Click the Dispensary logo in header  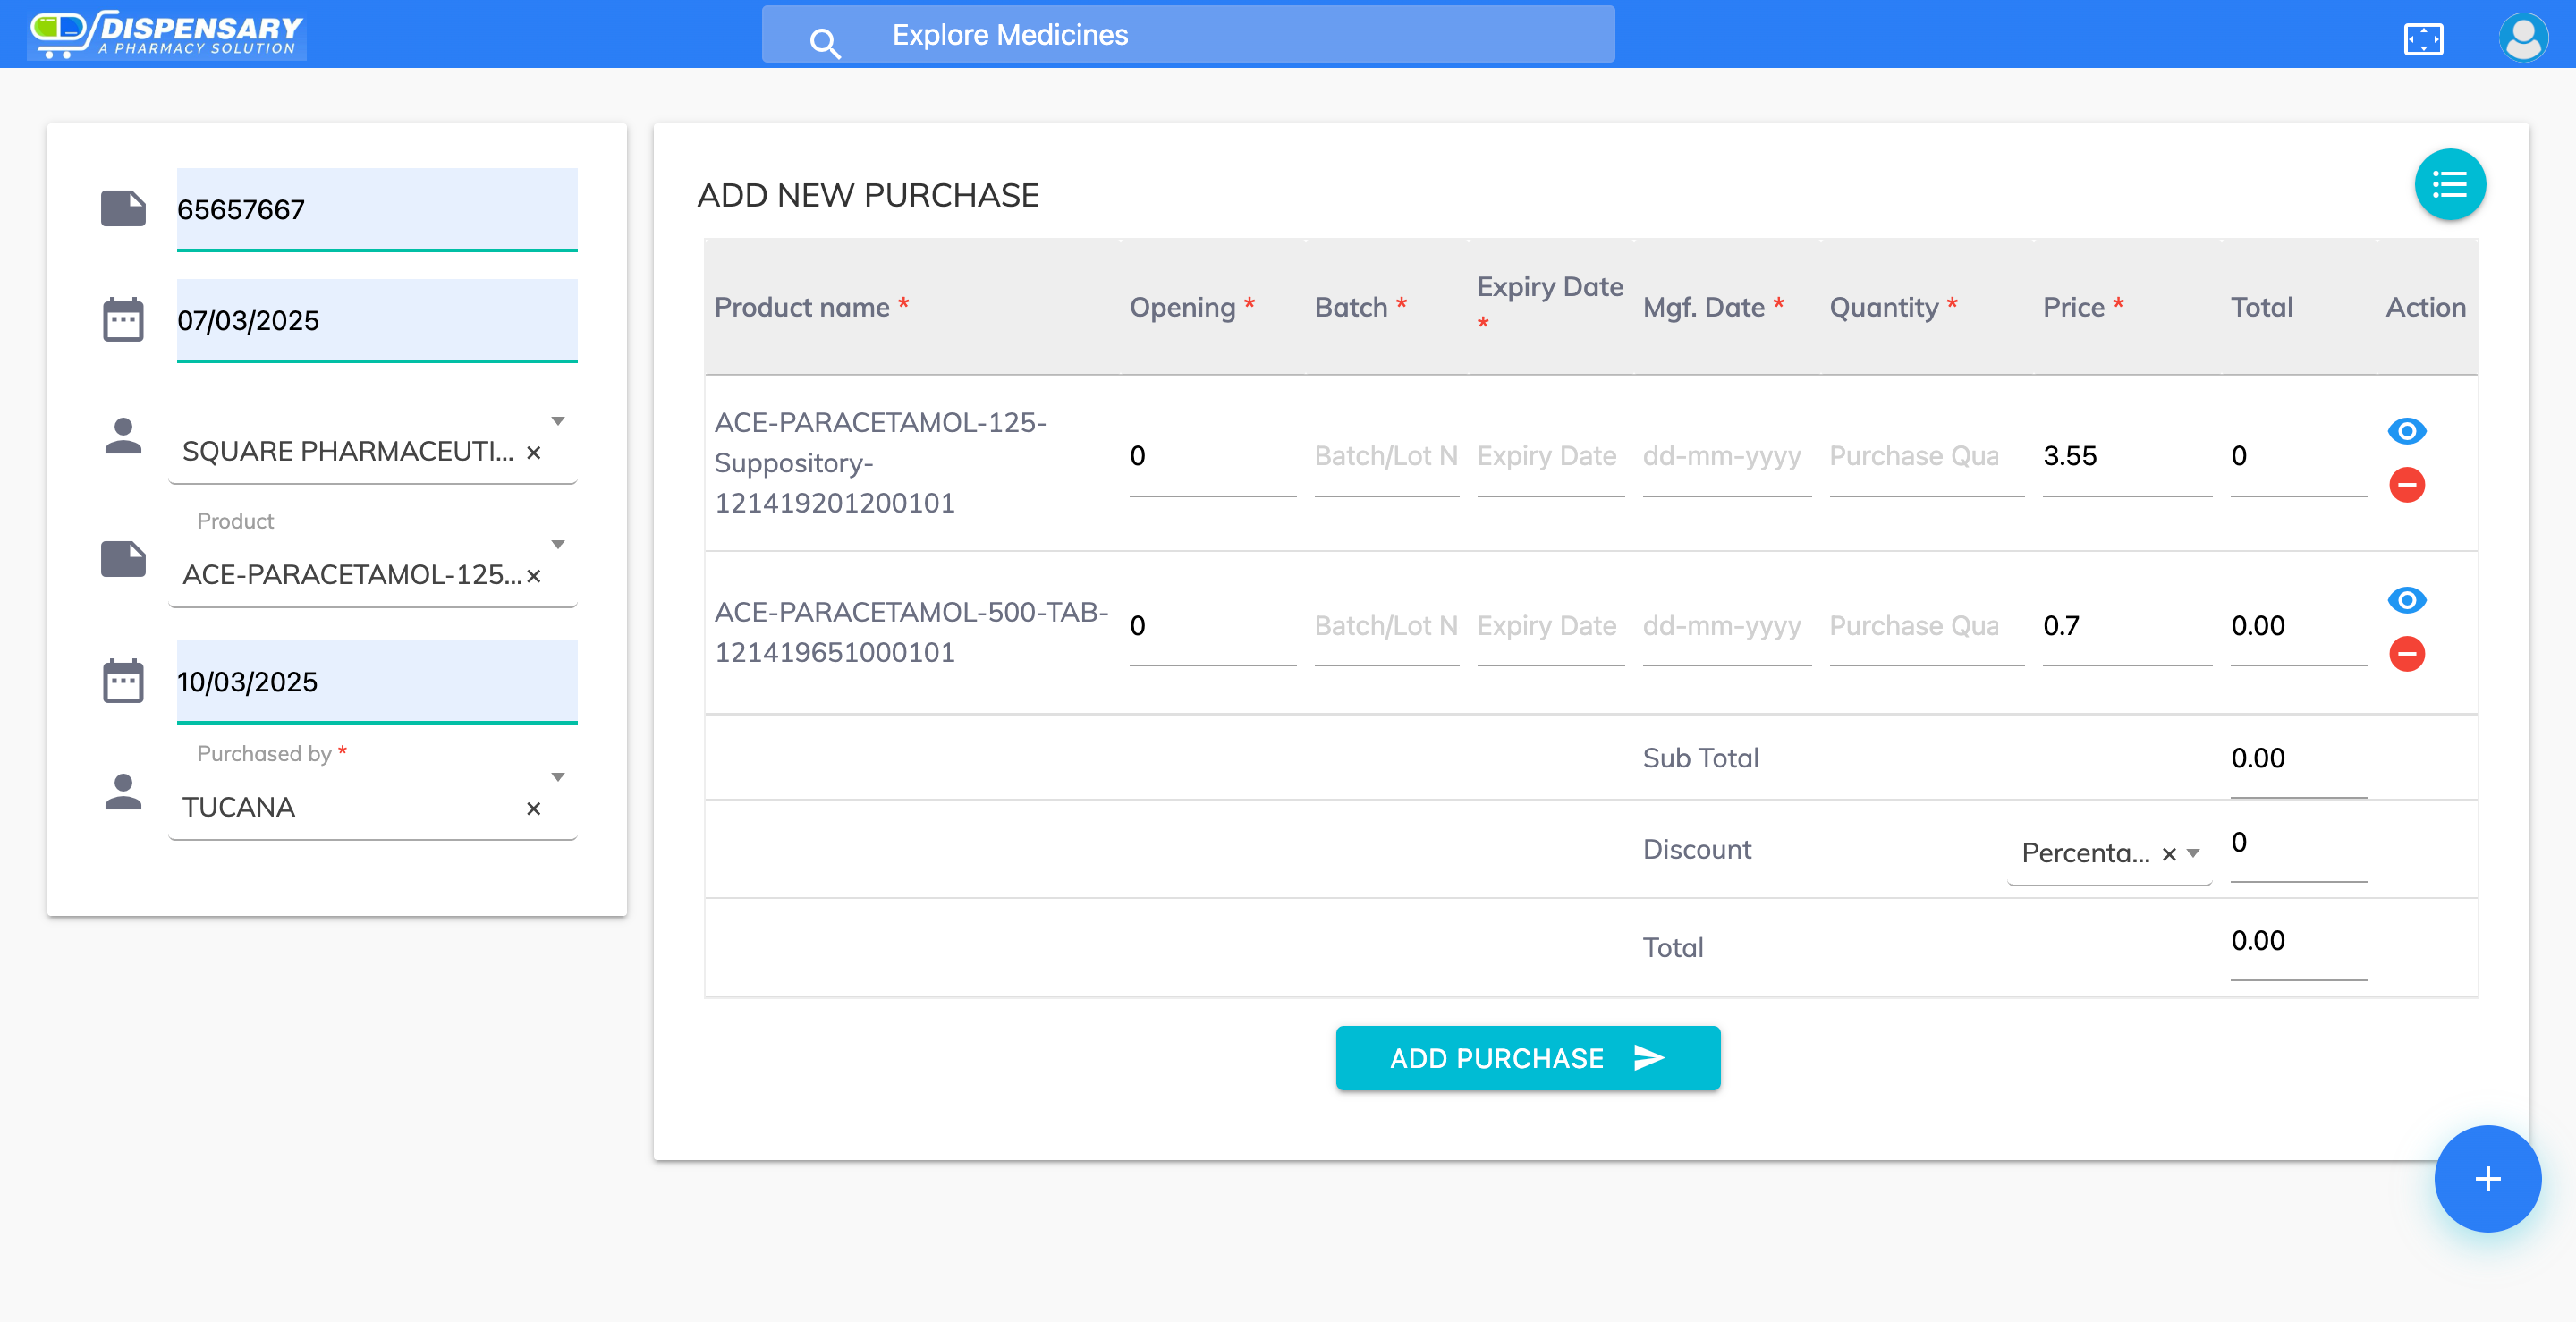(x=167, y=34)
